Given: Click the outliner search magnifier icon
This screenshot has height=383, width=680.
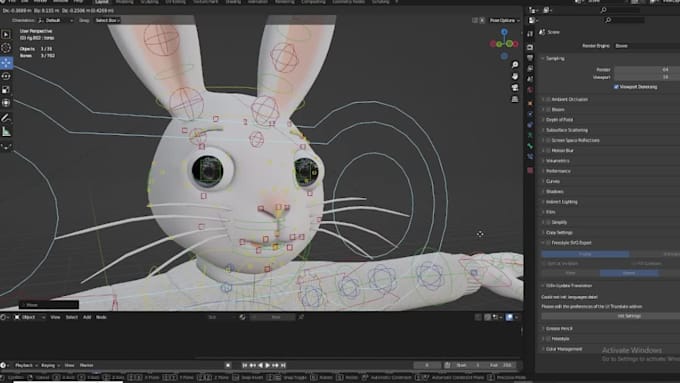Looking at the screenshot, I should point(603,10).
